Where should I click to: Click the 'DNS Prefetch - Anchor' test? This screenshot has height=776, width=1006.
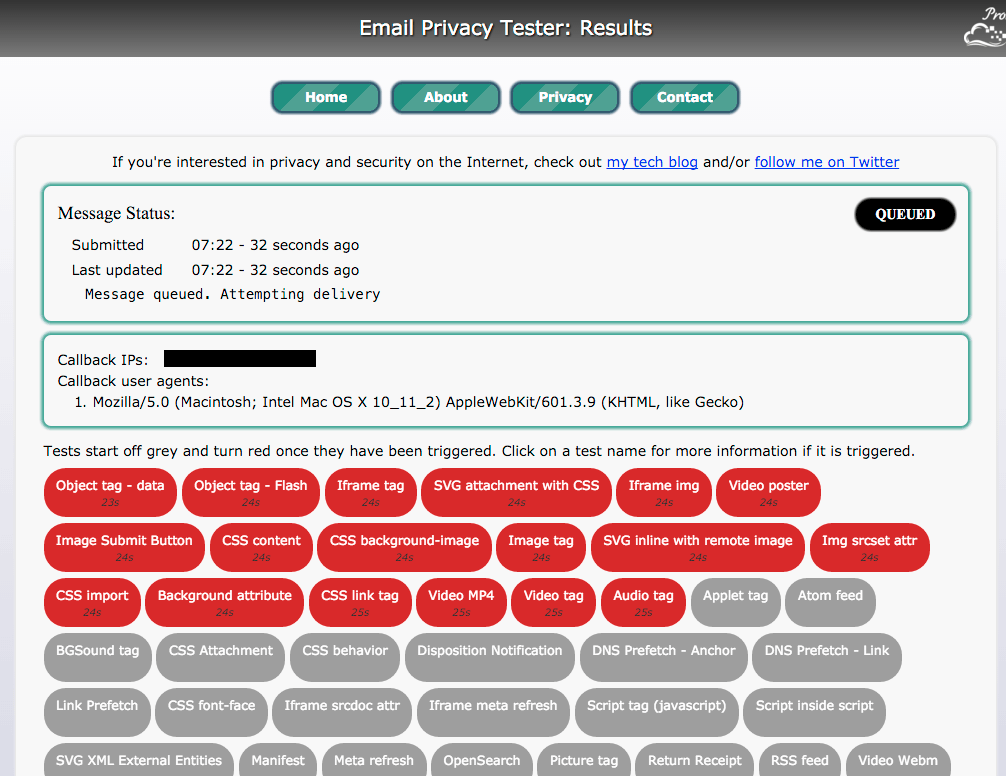pyautogui.click(x=663, y=657)
